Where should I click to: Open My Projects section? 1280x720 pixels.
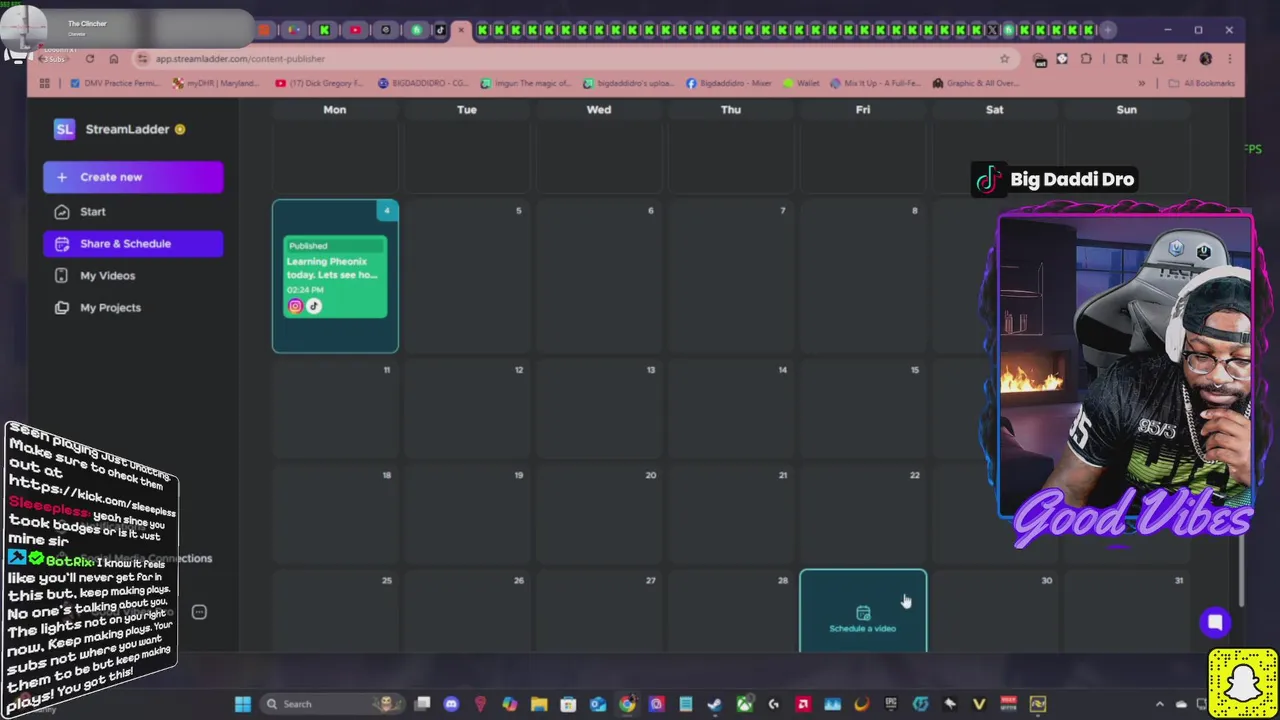[x=110, y=307]
